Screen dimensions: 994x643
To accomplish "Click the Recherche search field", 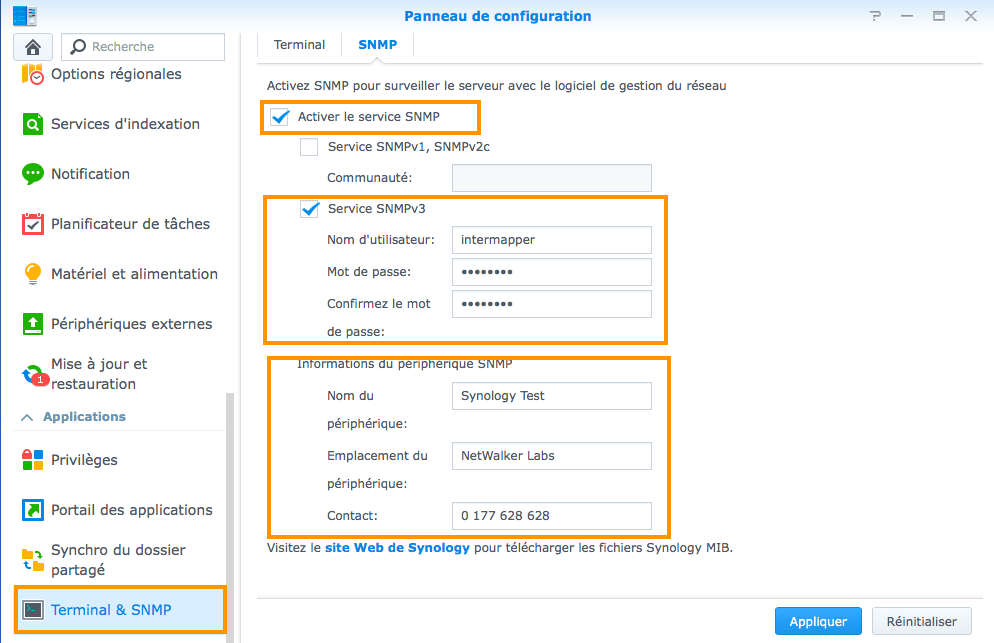I will pos(143,46).
